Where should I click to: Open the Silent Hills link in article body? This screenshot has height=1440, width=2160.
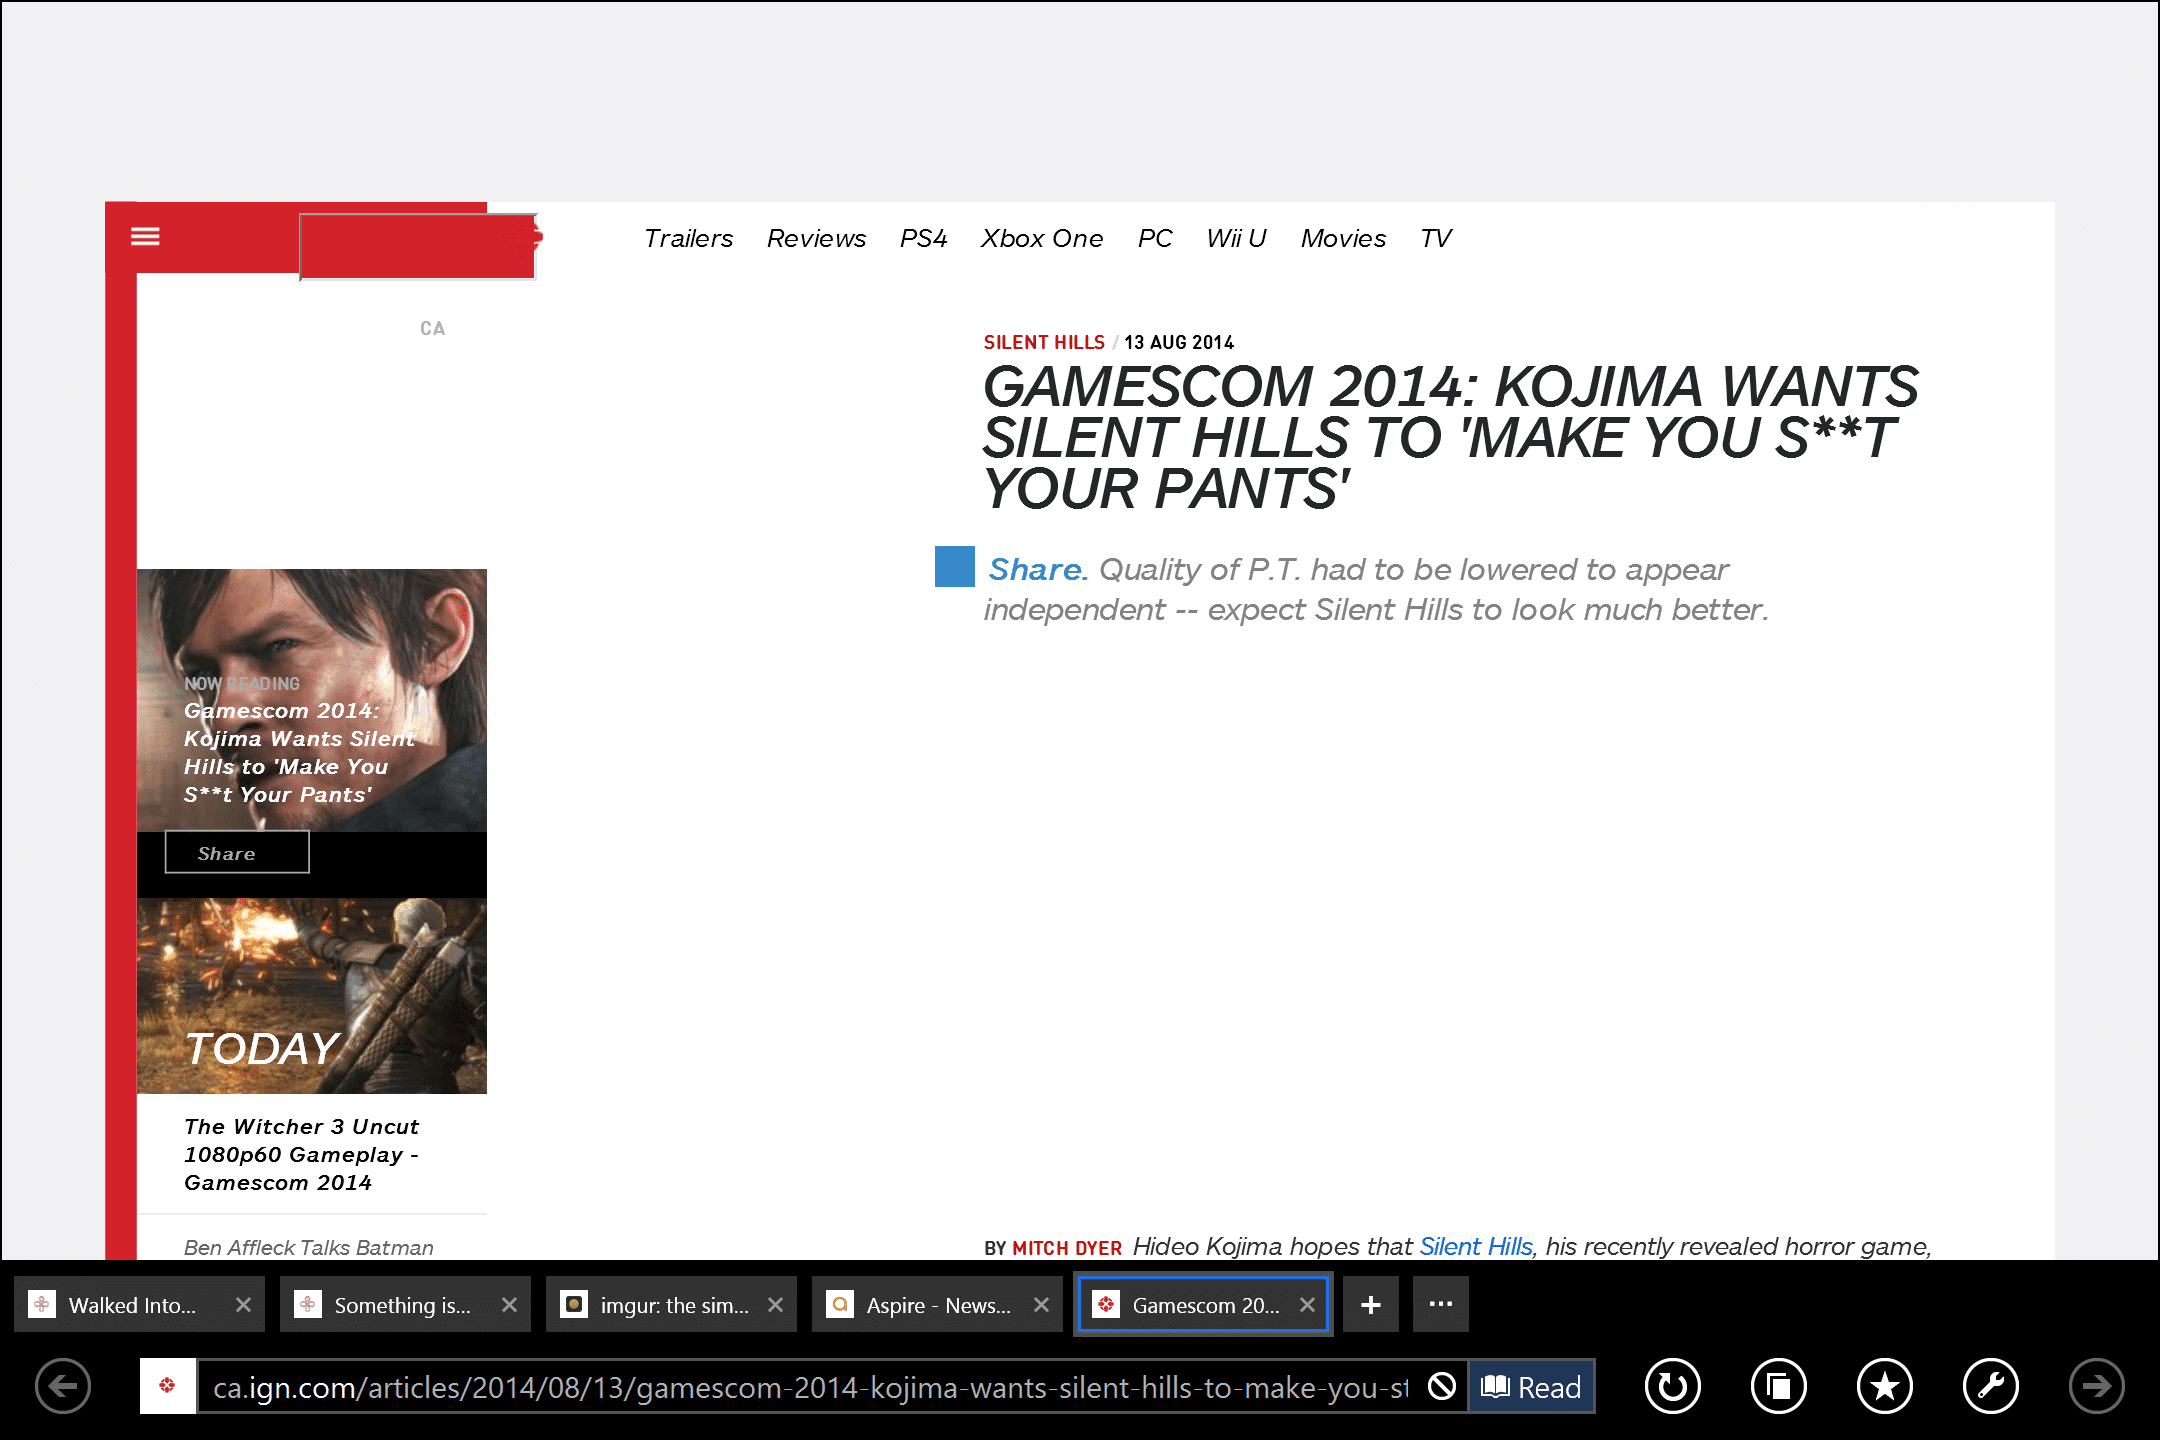click(x=1476, y=1246)
